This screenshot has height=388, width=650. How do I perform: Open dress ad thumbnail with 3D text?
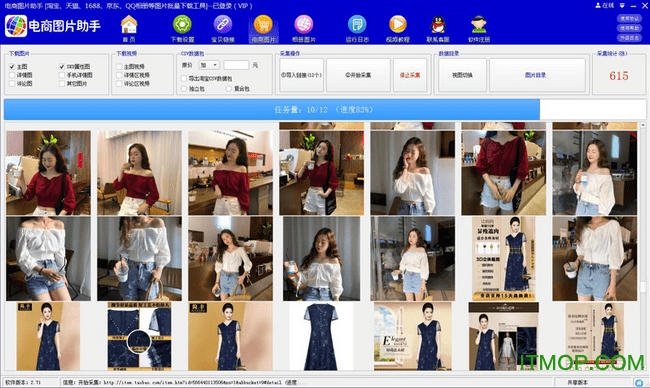click(504, 258)
